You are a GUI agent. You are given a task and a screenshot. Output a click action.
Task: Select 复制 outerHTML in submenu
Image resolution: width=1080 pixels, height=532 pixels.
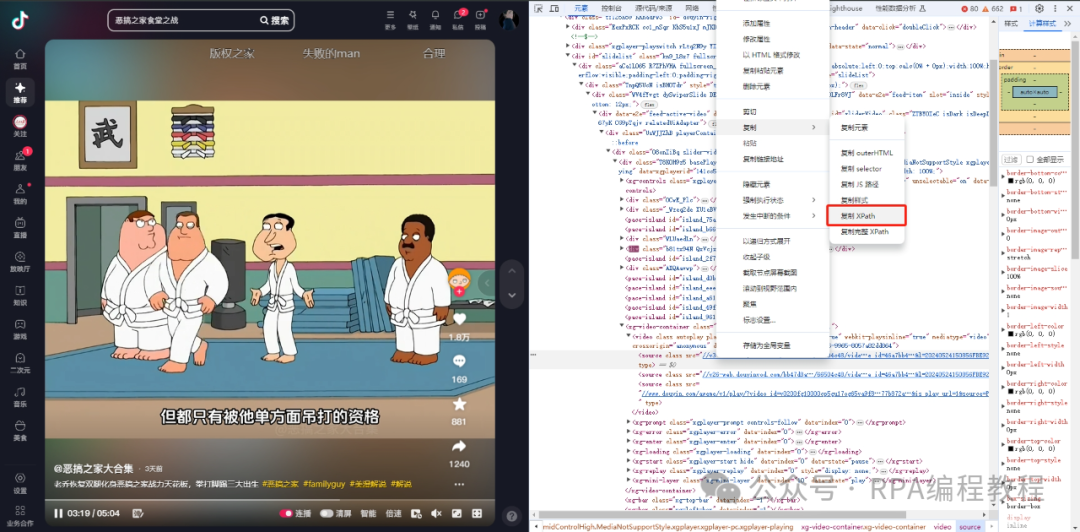867,152
